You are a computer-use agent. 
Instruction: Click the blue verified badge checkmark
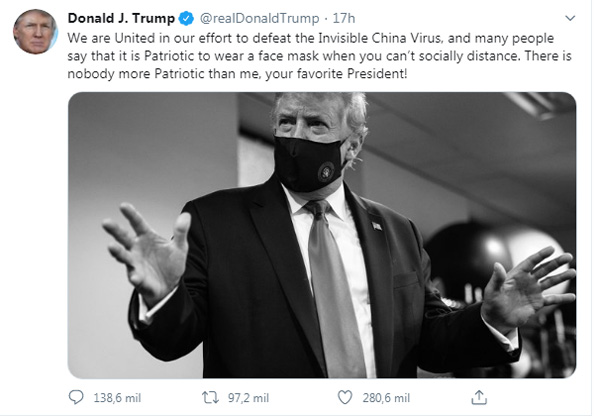(186, 18)
